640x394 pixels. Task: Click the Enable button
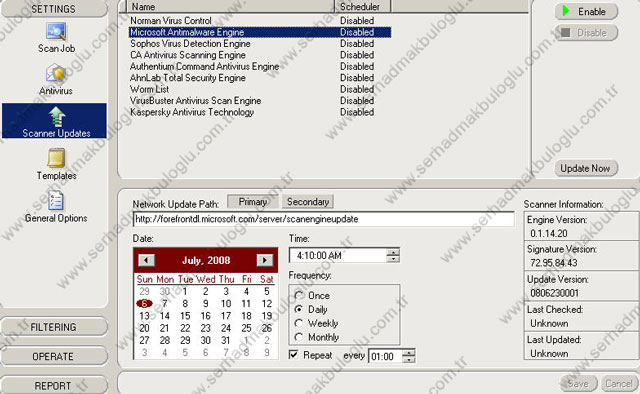pyautogui.click(x=586, y=11)
